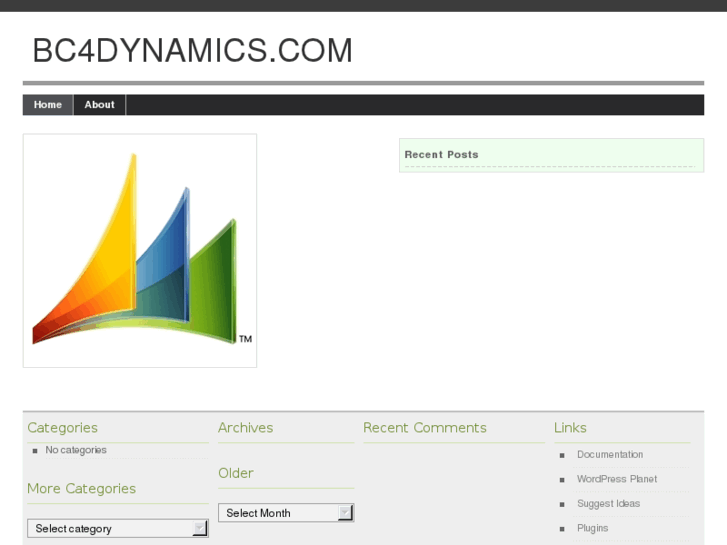Viewport: 727px width, 545px height.
Task: Click the Recent Comments heading
Action: coord(425,428)
